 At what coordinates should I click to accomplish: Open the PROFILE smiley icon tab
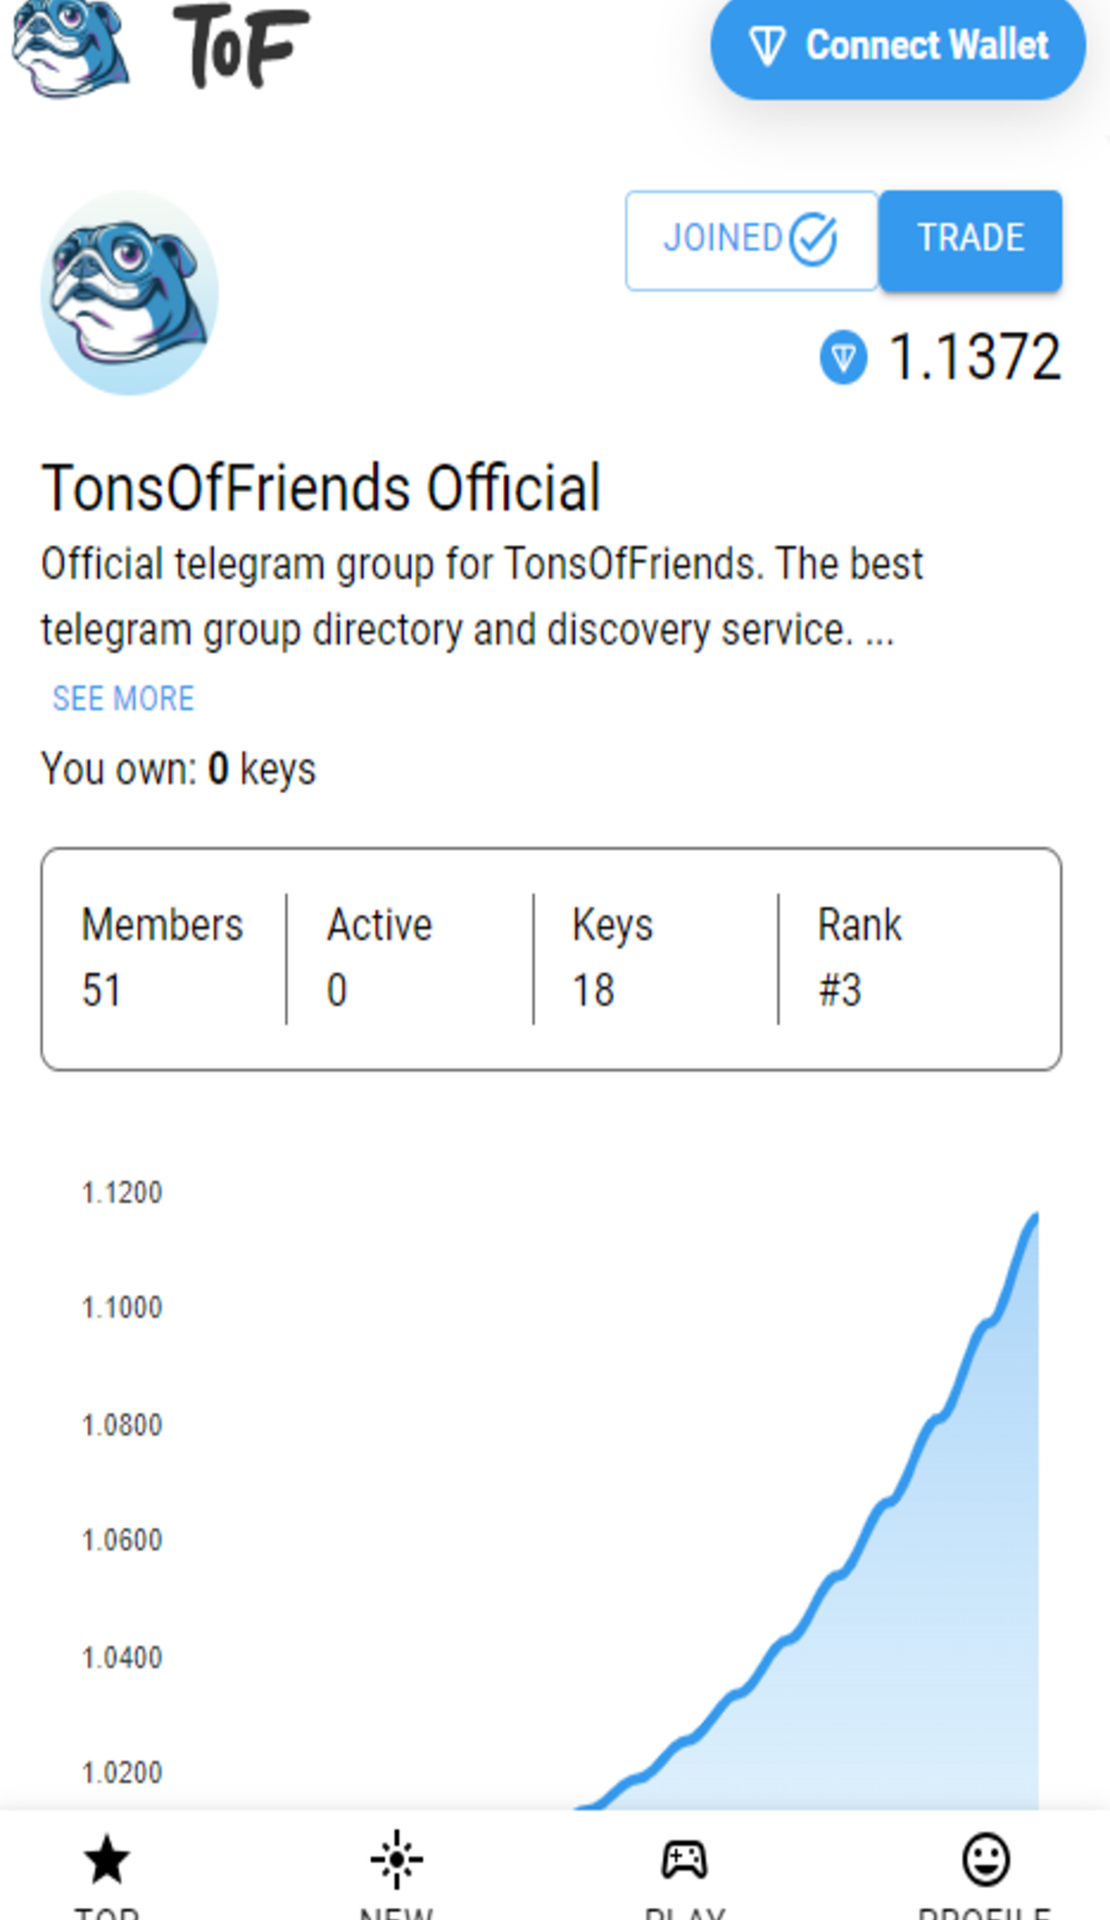coord(986,1860)
